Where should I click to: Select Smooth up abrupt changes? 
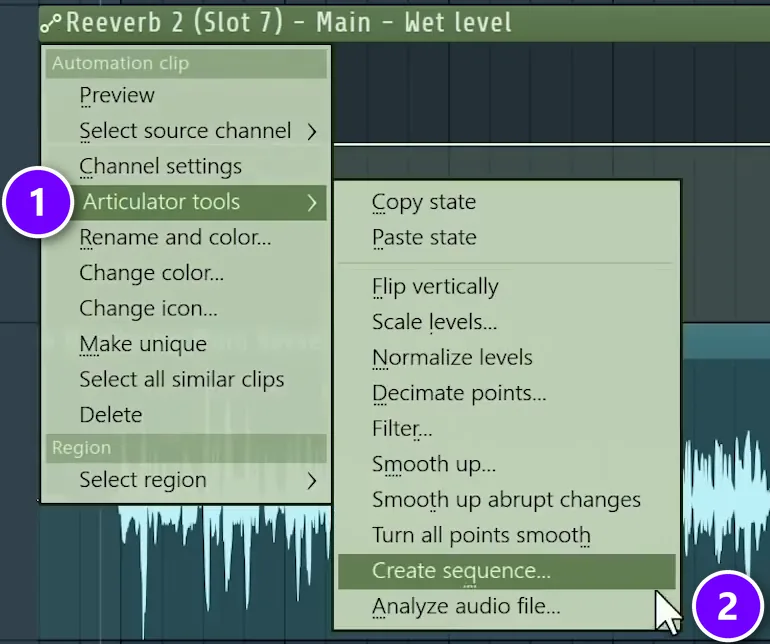pos(507,500)
